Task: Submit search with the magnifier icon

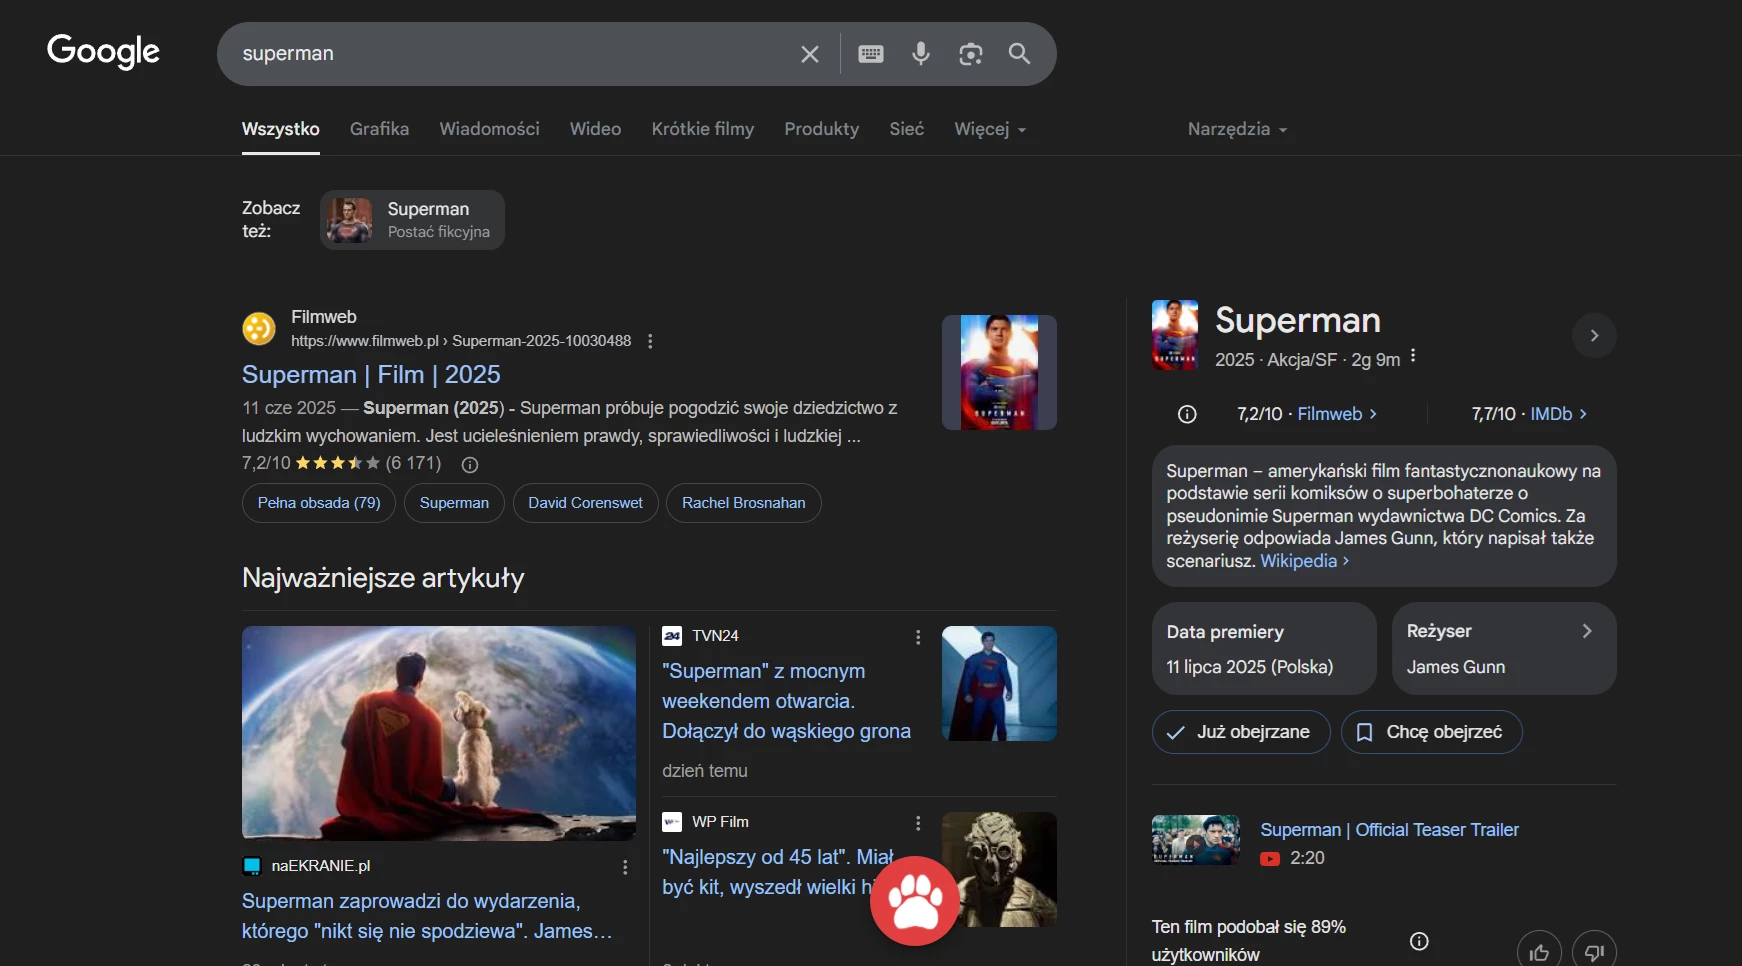Action: click(x=1019, y=54)
